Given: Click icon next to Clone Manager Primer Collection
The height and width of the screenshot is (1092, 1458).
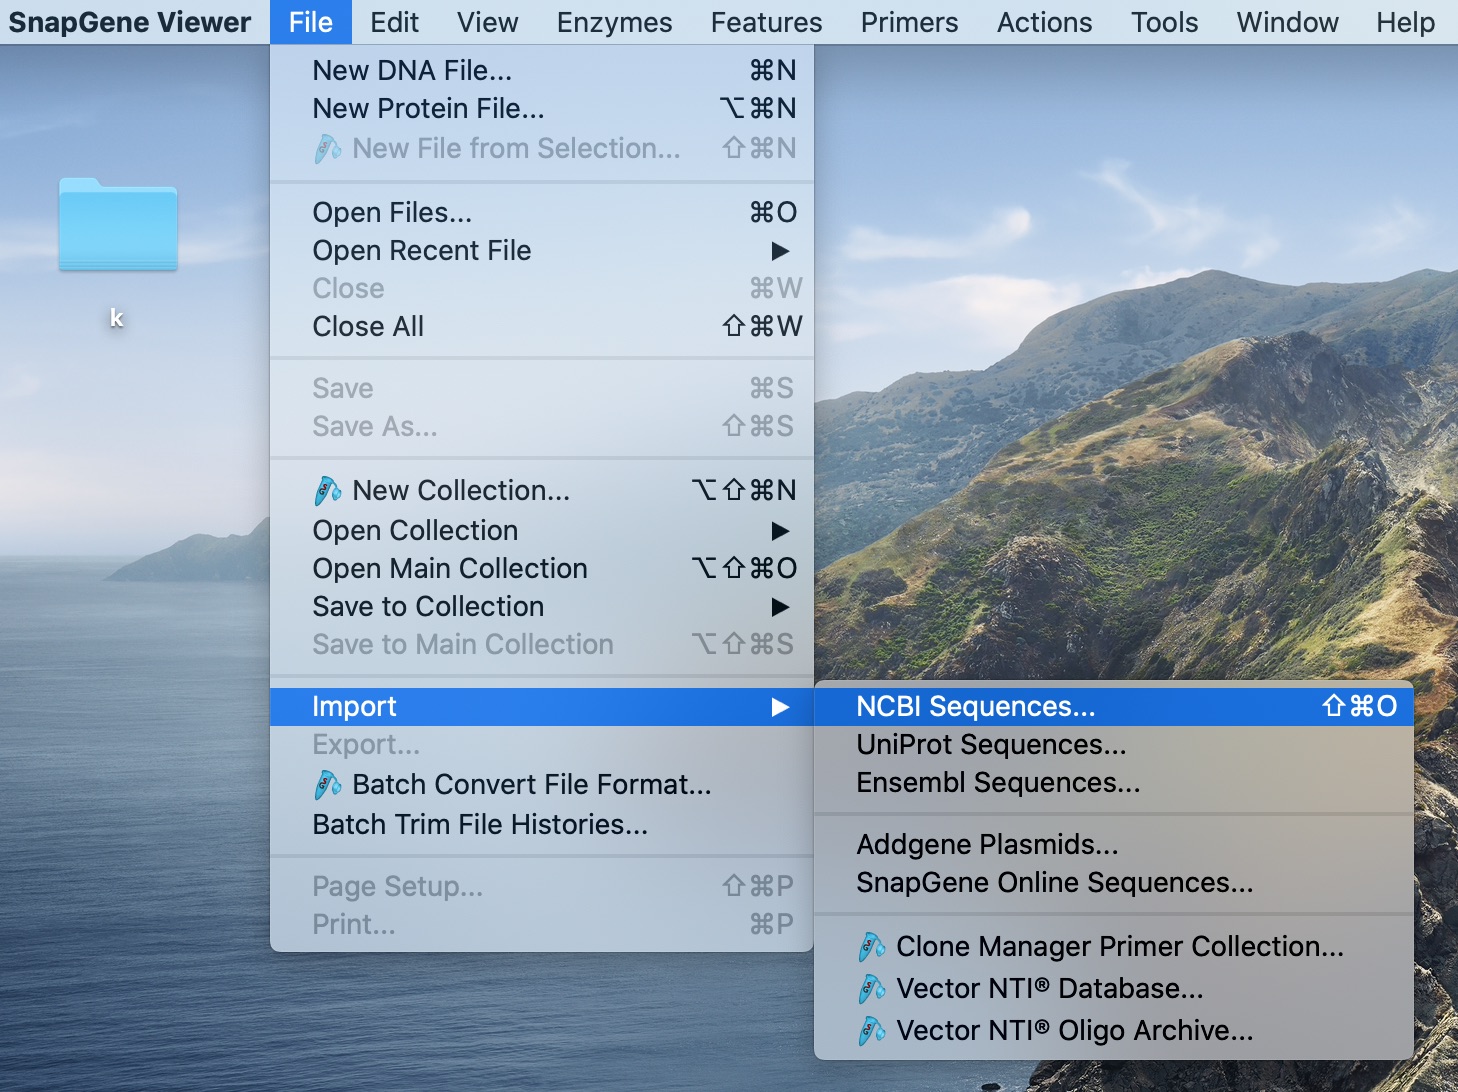Looking at the screenshot, I should (871, 947).
